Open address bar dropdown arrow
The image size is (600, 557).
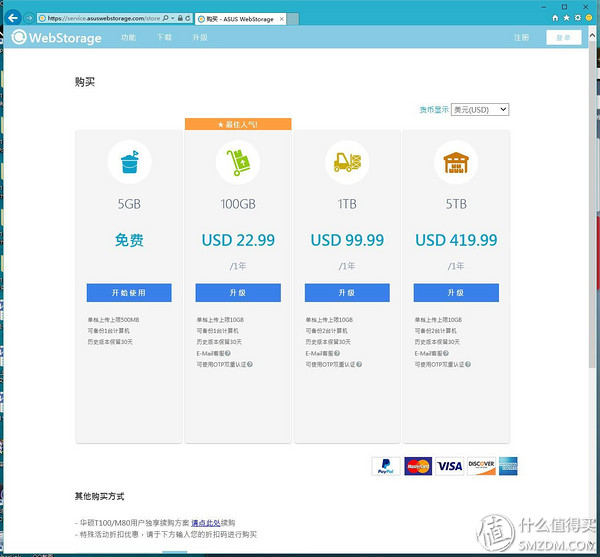point(173,18)
